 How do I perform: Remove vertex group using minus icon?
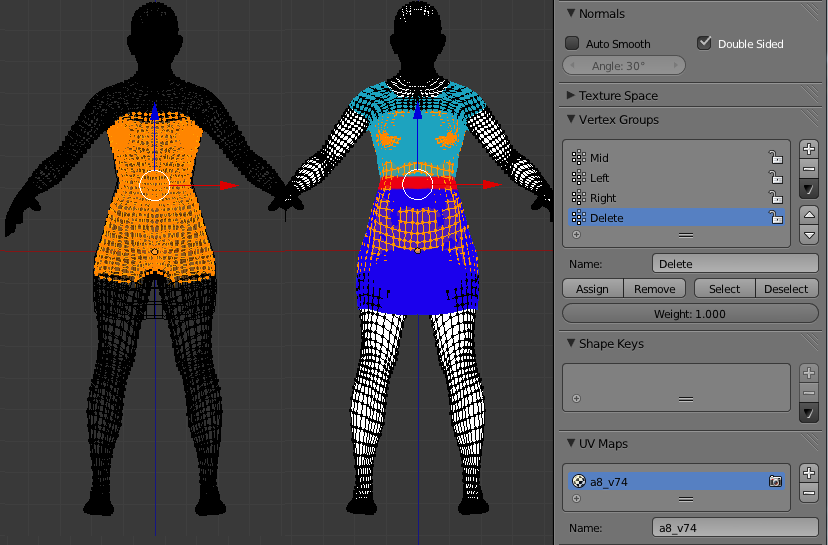point(809,169)
